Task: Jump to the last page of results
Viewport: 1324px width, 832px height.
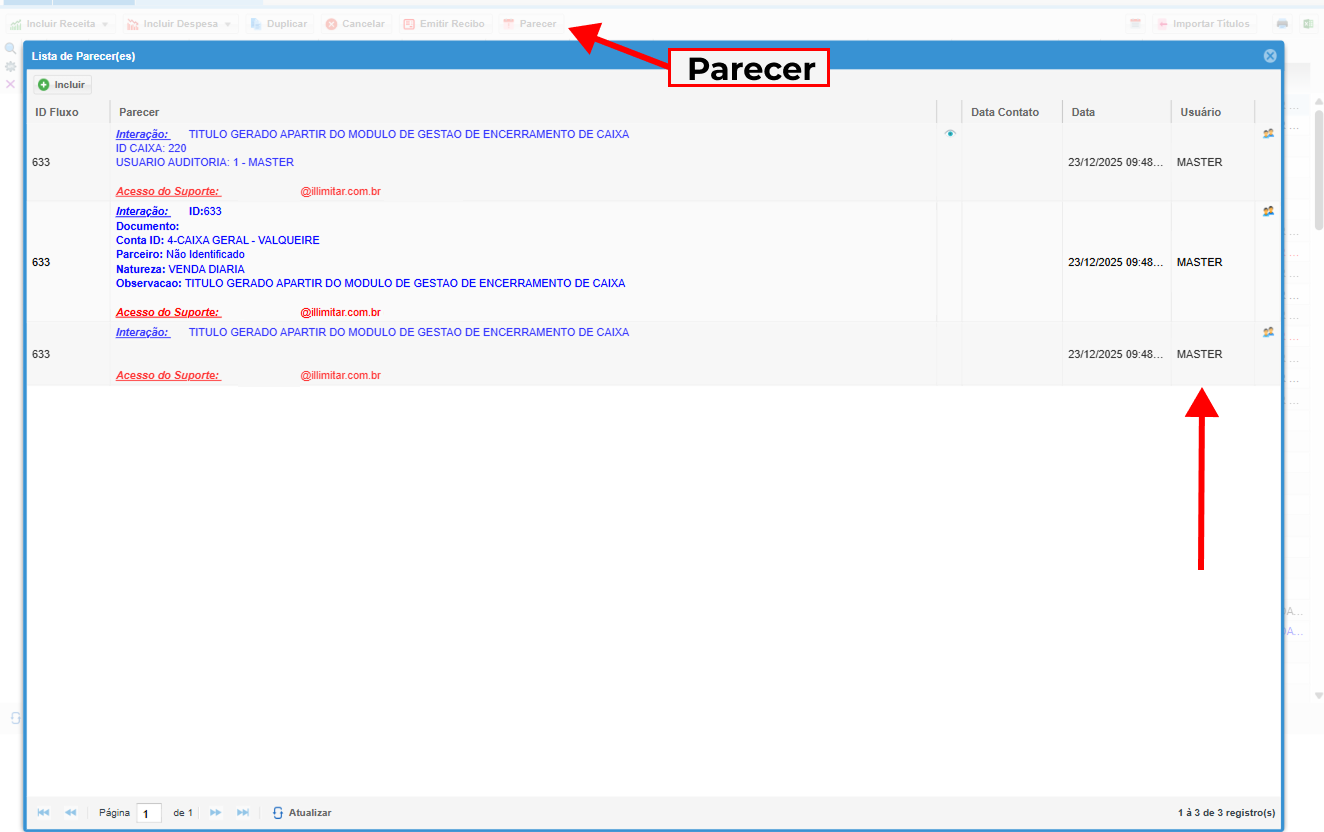Action: (243, 813)
